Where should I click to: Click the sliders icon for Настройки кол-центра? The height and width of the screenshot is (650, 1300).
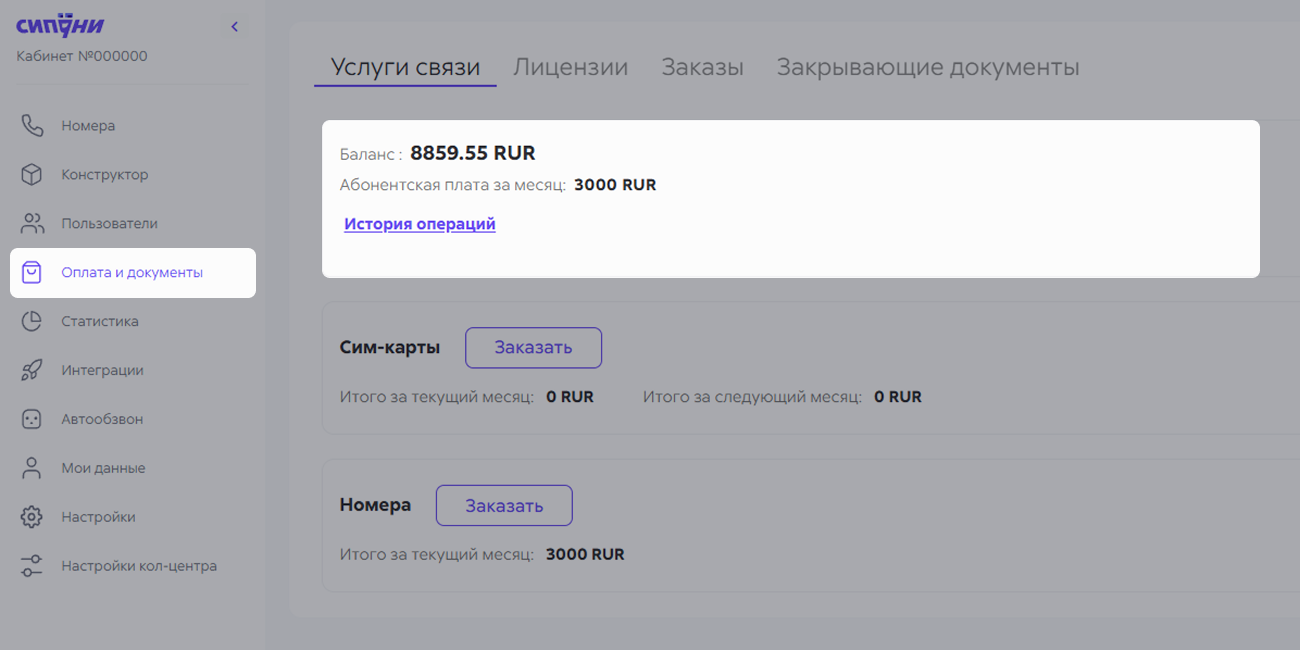pos(32,566)
